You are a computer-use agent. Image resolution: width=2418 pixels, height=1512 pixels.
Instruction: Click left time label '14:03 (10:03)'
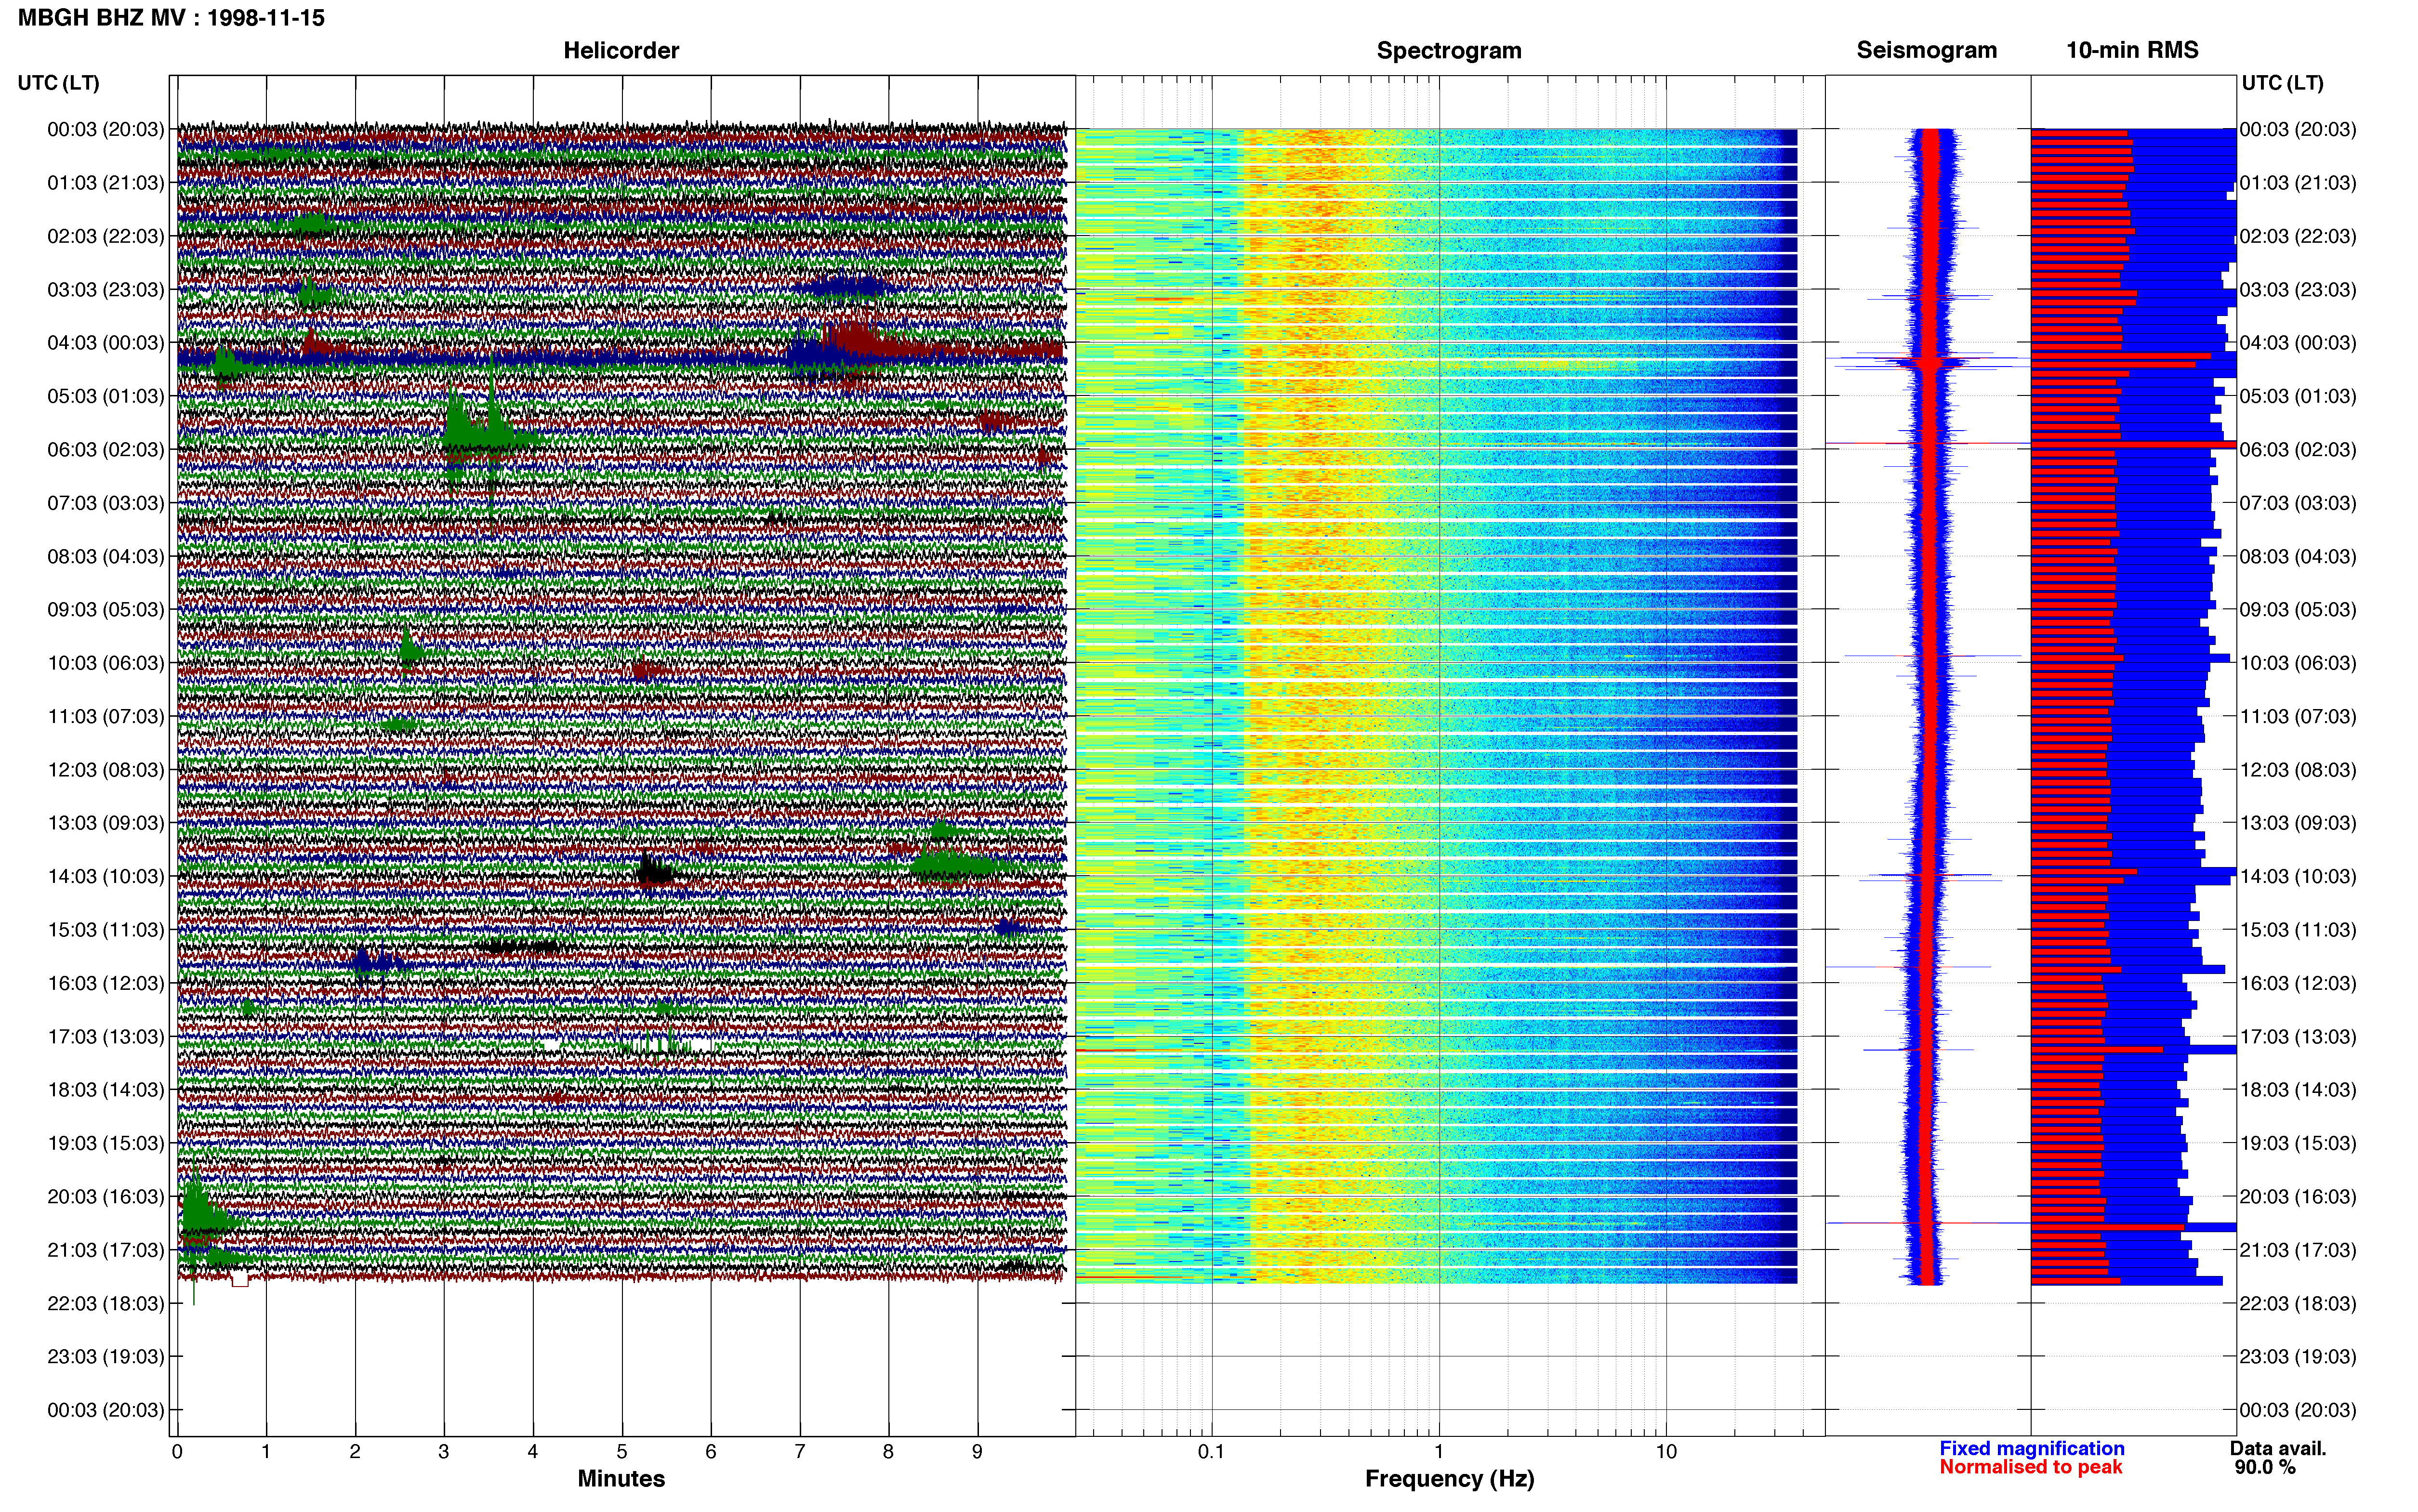(x=105, y=877)
